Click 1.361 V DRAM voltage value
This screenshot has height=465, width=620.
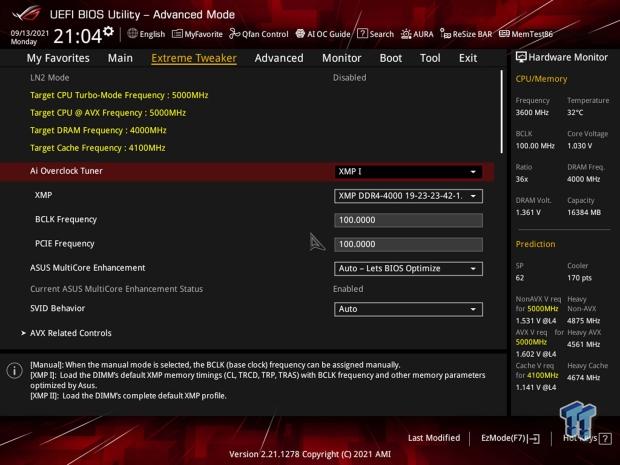pos(528,213)
